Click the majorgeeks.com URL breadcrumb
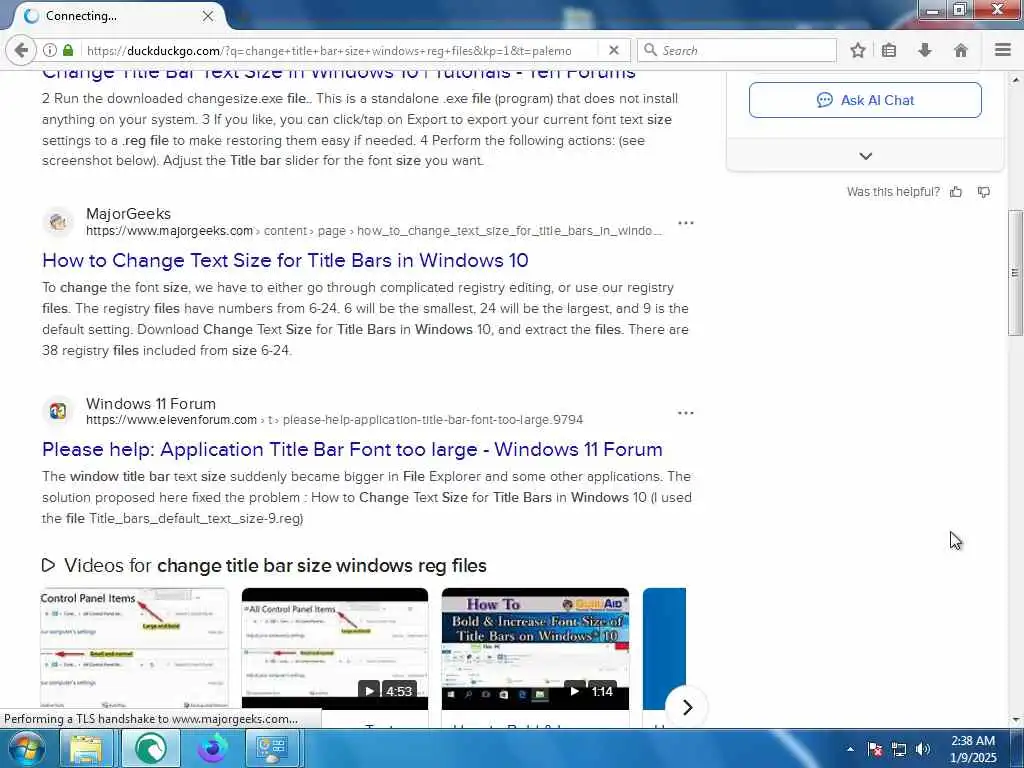1024x768 pixels. pyautogui.click(x=374, y=231)
